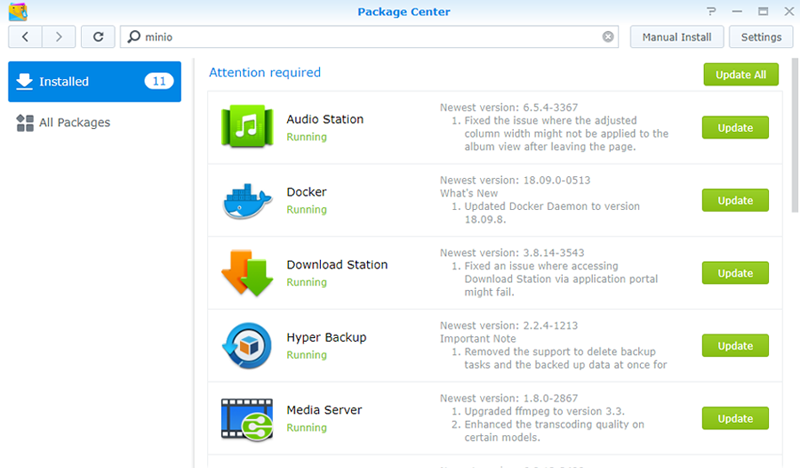
Task: Click Newest version 18.09.0-0513 text
Action: (x=515, y=180)
